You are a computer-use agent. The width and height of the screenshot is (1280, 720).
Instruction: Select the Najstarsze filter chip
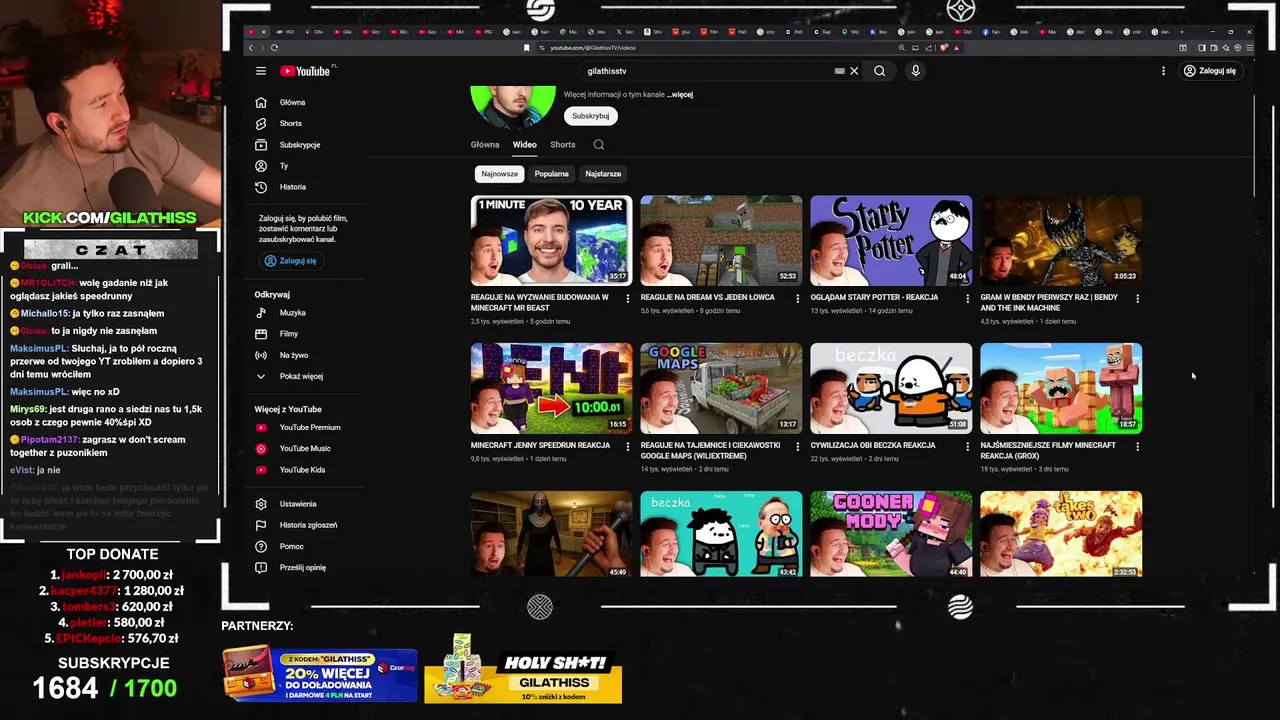click(x=603, y=174)
